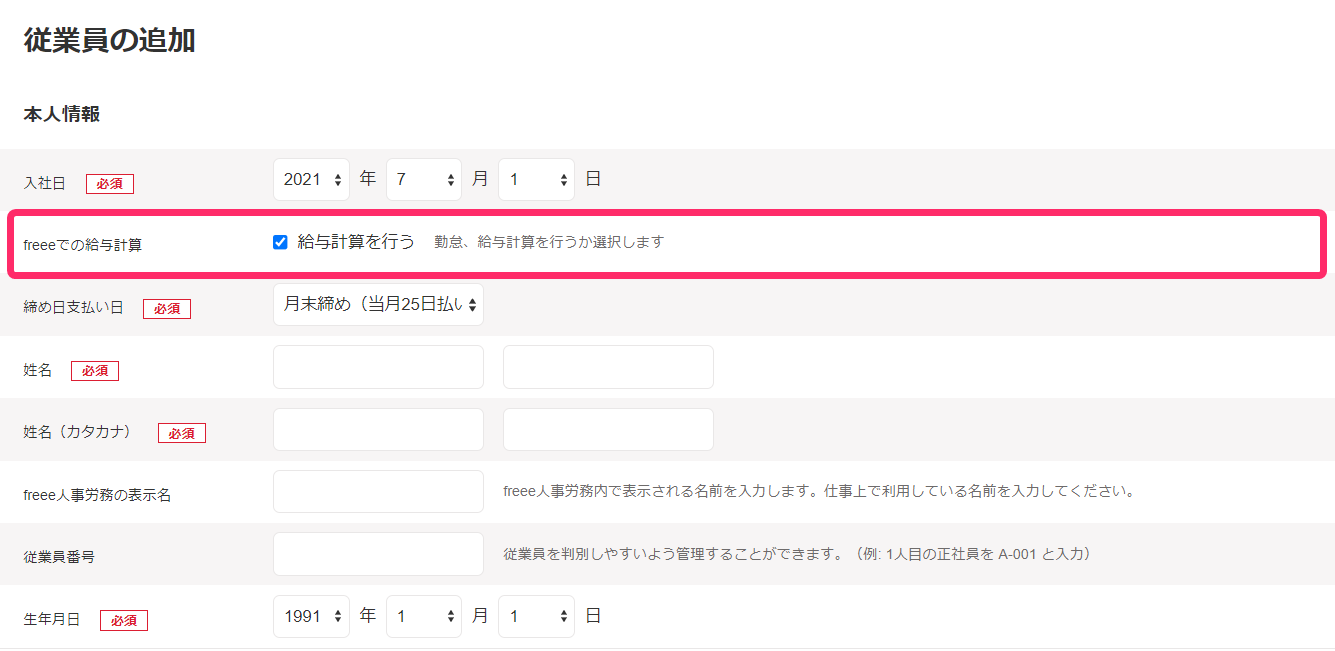Open the 生年月日 month dropdown

[x=424, y=617]
